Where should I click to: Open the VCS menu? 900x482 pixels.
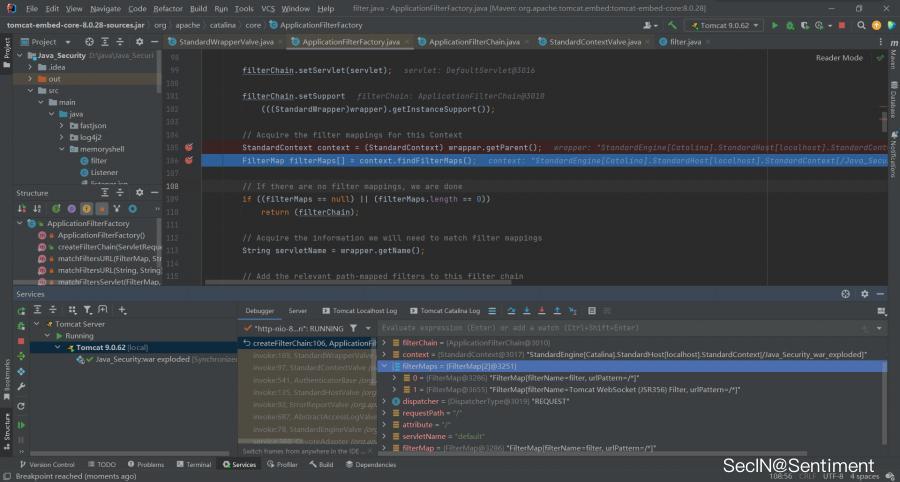coord(268,9)
